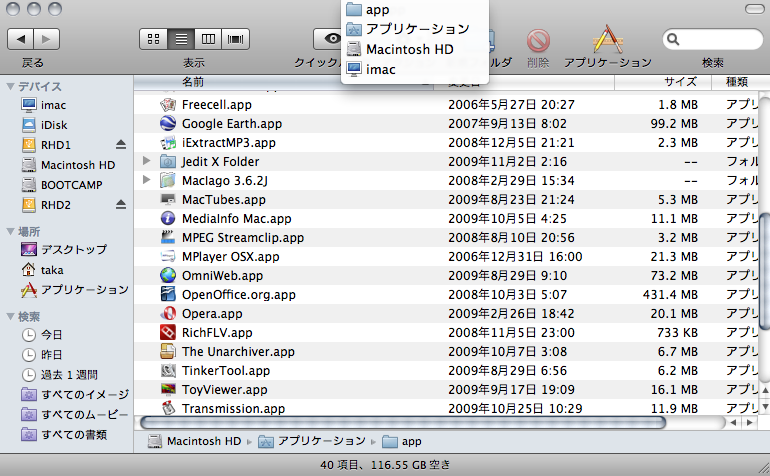Sort by the 種類 column header

tap(740, 82)
